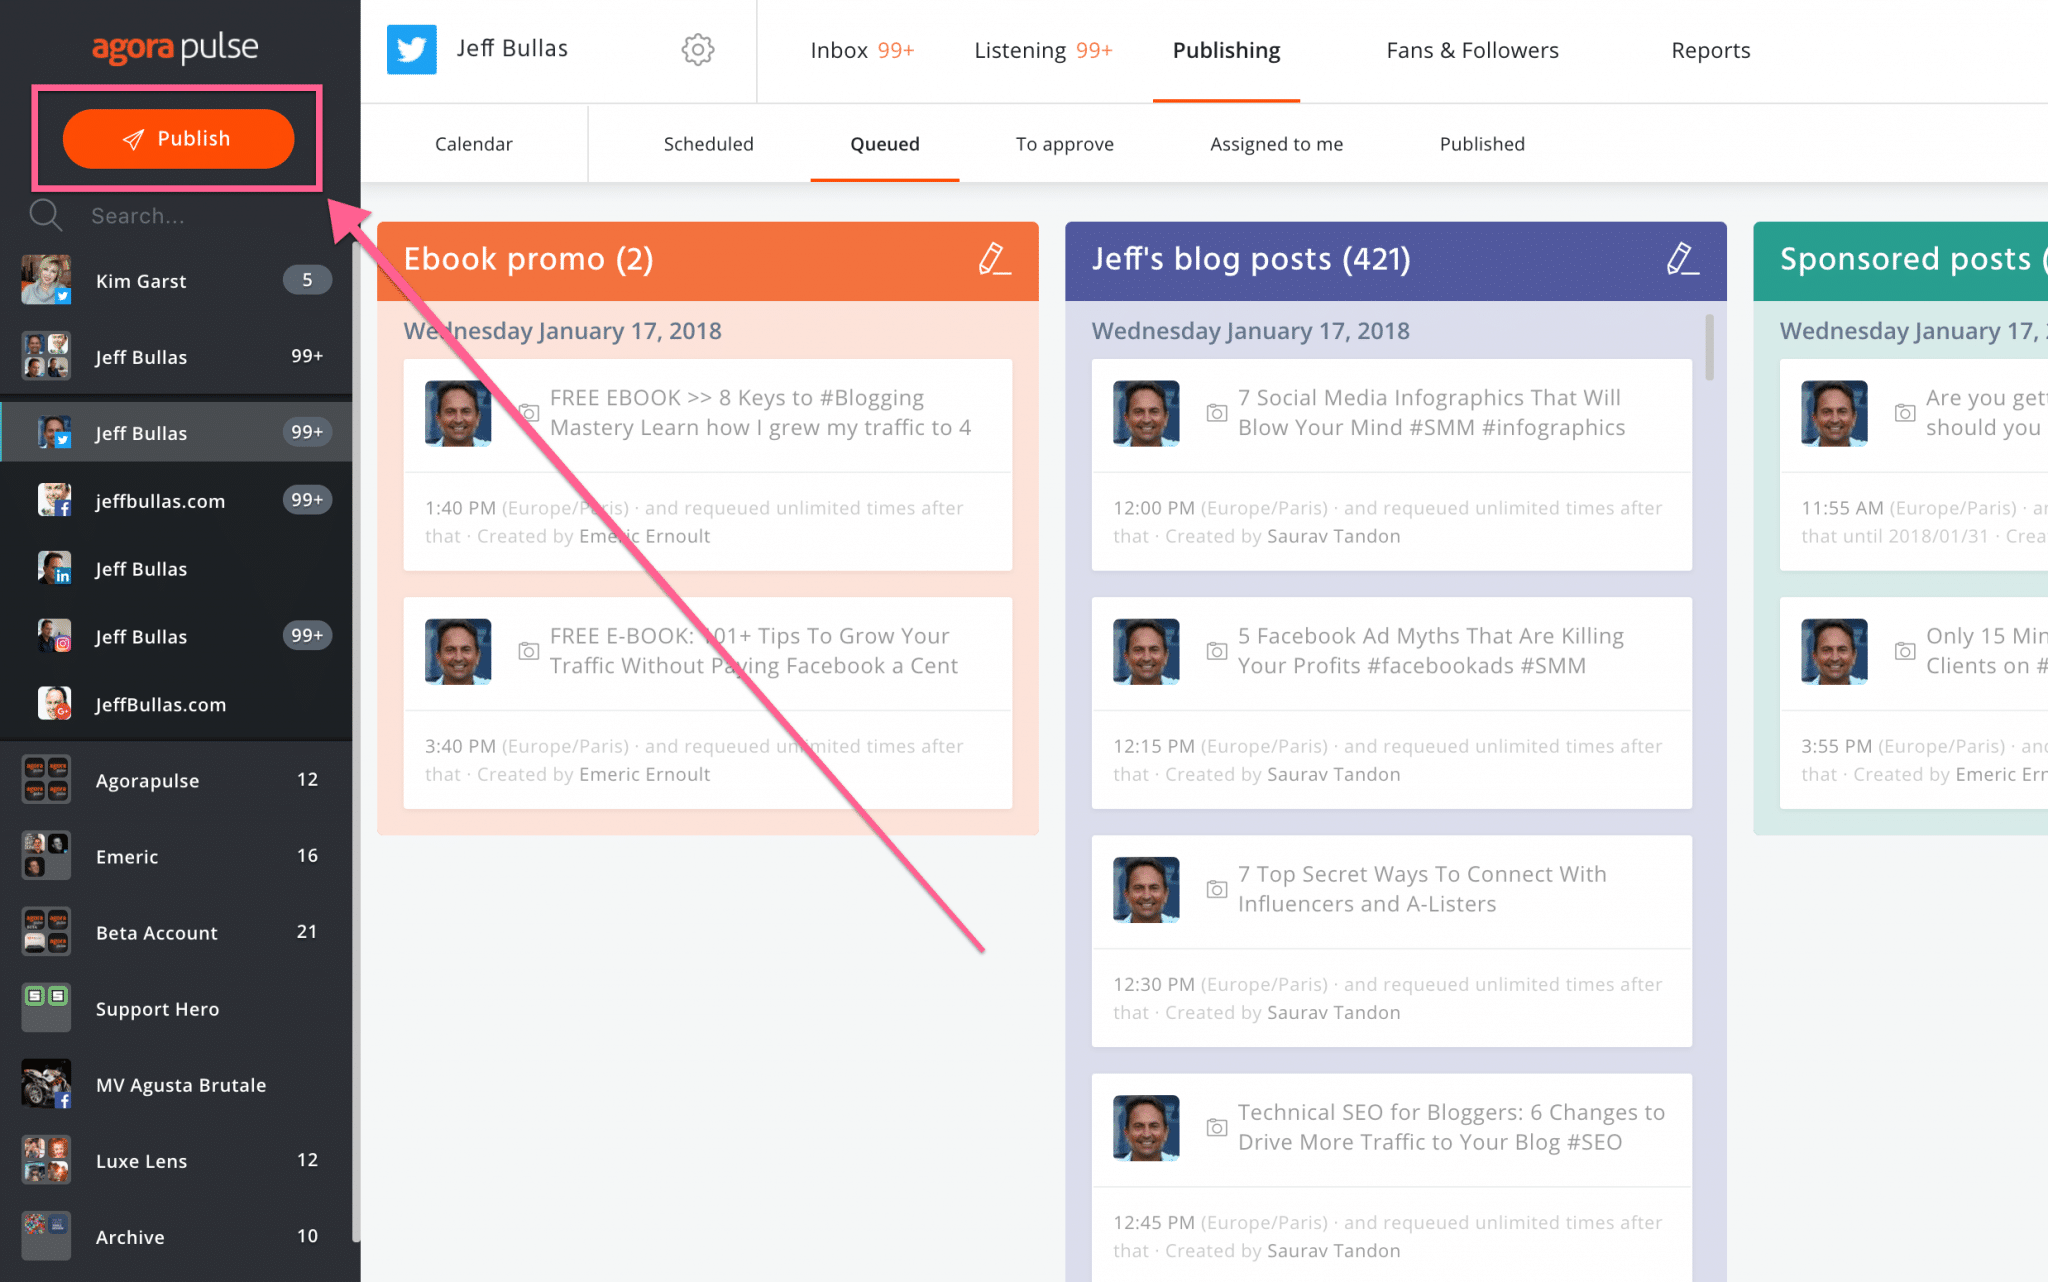Image resolution: width=2048 pixels, height=1282 pixels.
Task: Expand Kim Garst group in sidebar
Action: click(176, 280)
